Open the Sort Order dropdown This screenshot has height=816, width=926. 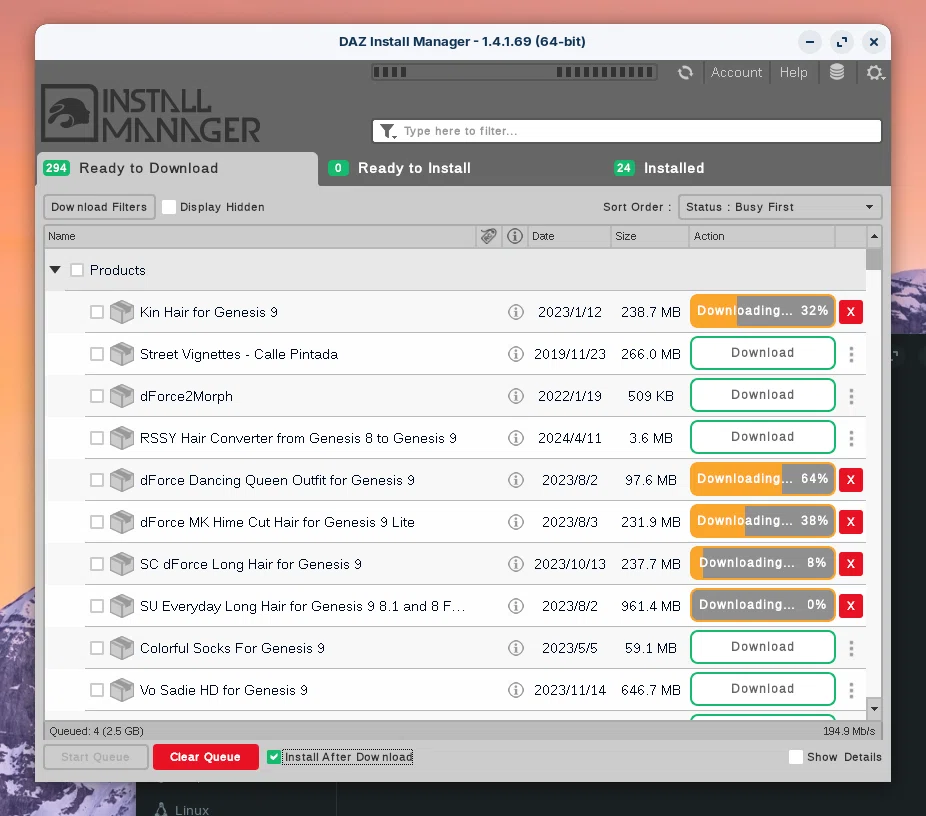point(780,207)
